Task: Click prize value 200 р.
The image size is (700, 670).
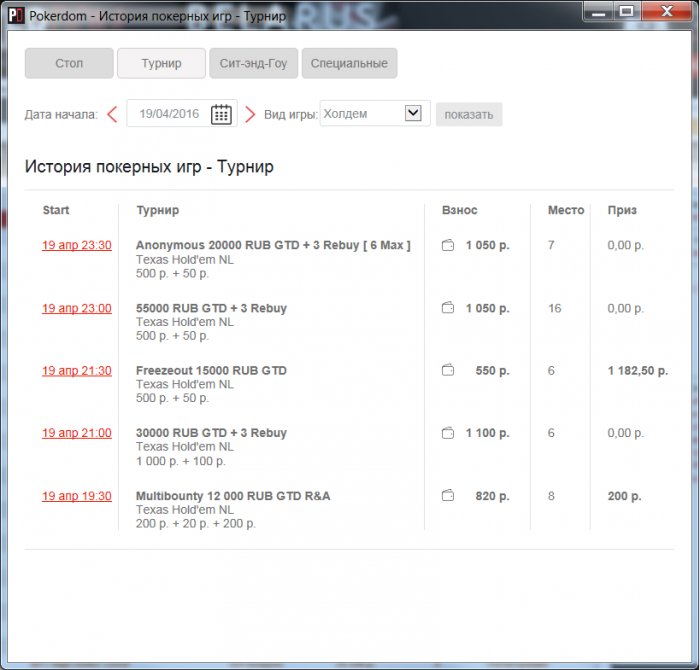Action: pyautogui.click(x=625, y=496)
